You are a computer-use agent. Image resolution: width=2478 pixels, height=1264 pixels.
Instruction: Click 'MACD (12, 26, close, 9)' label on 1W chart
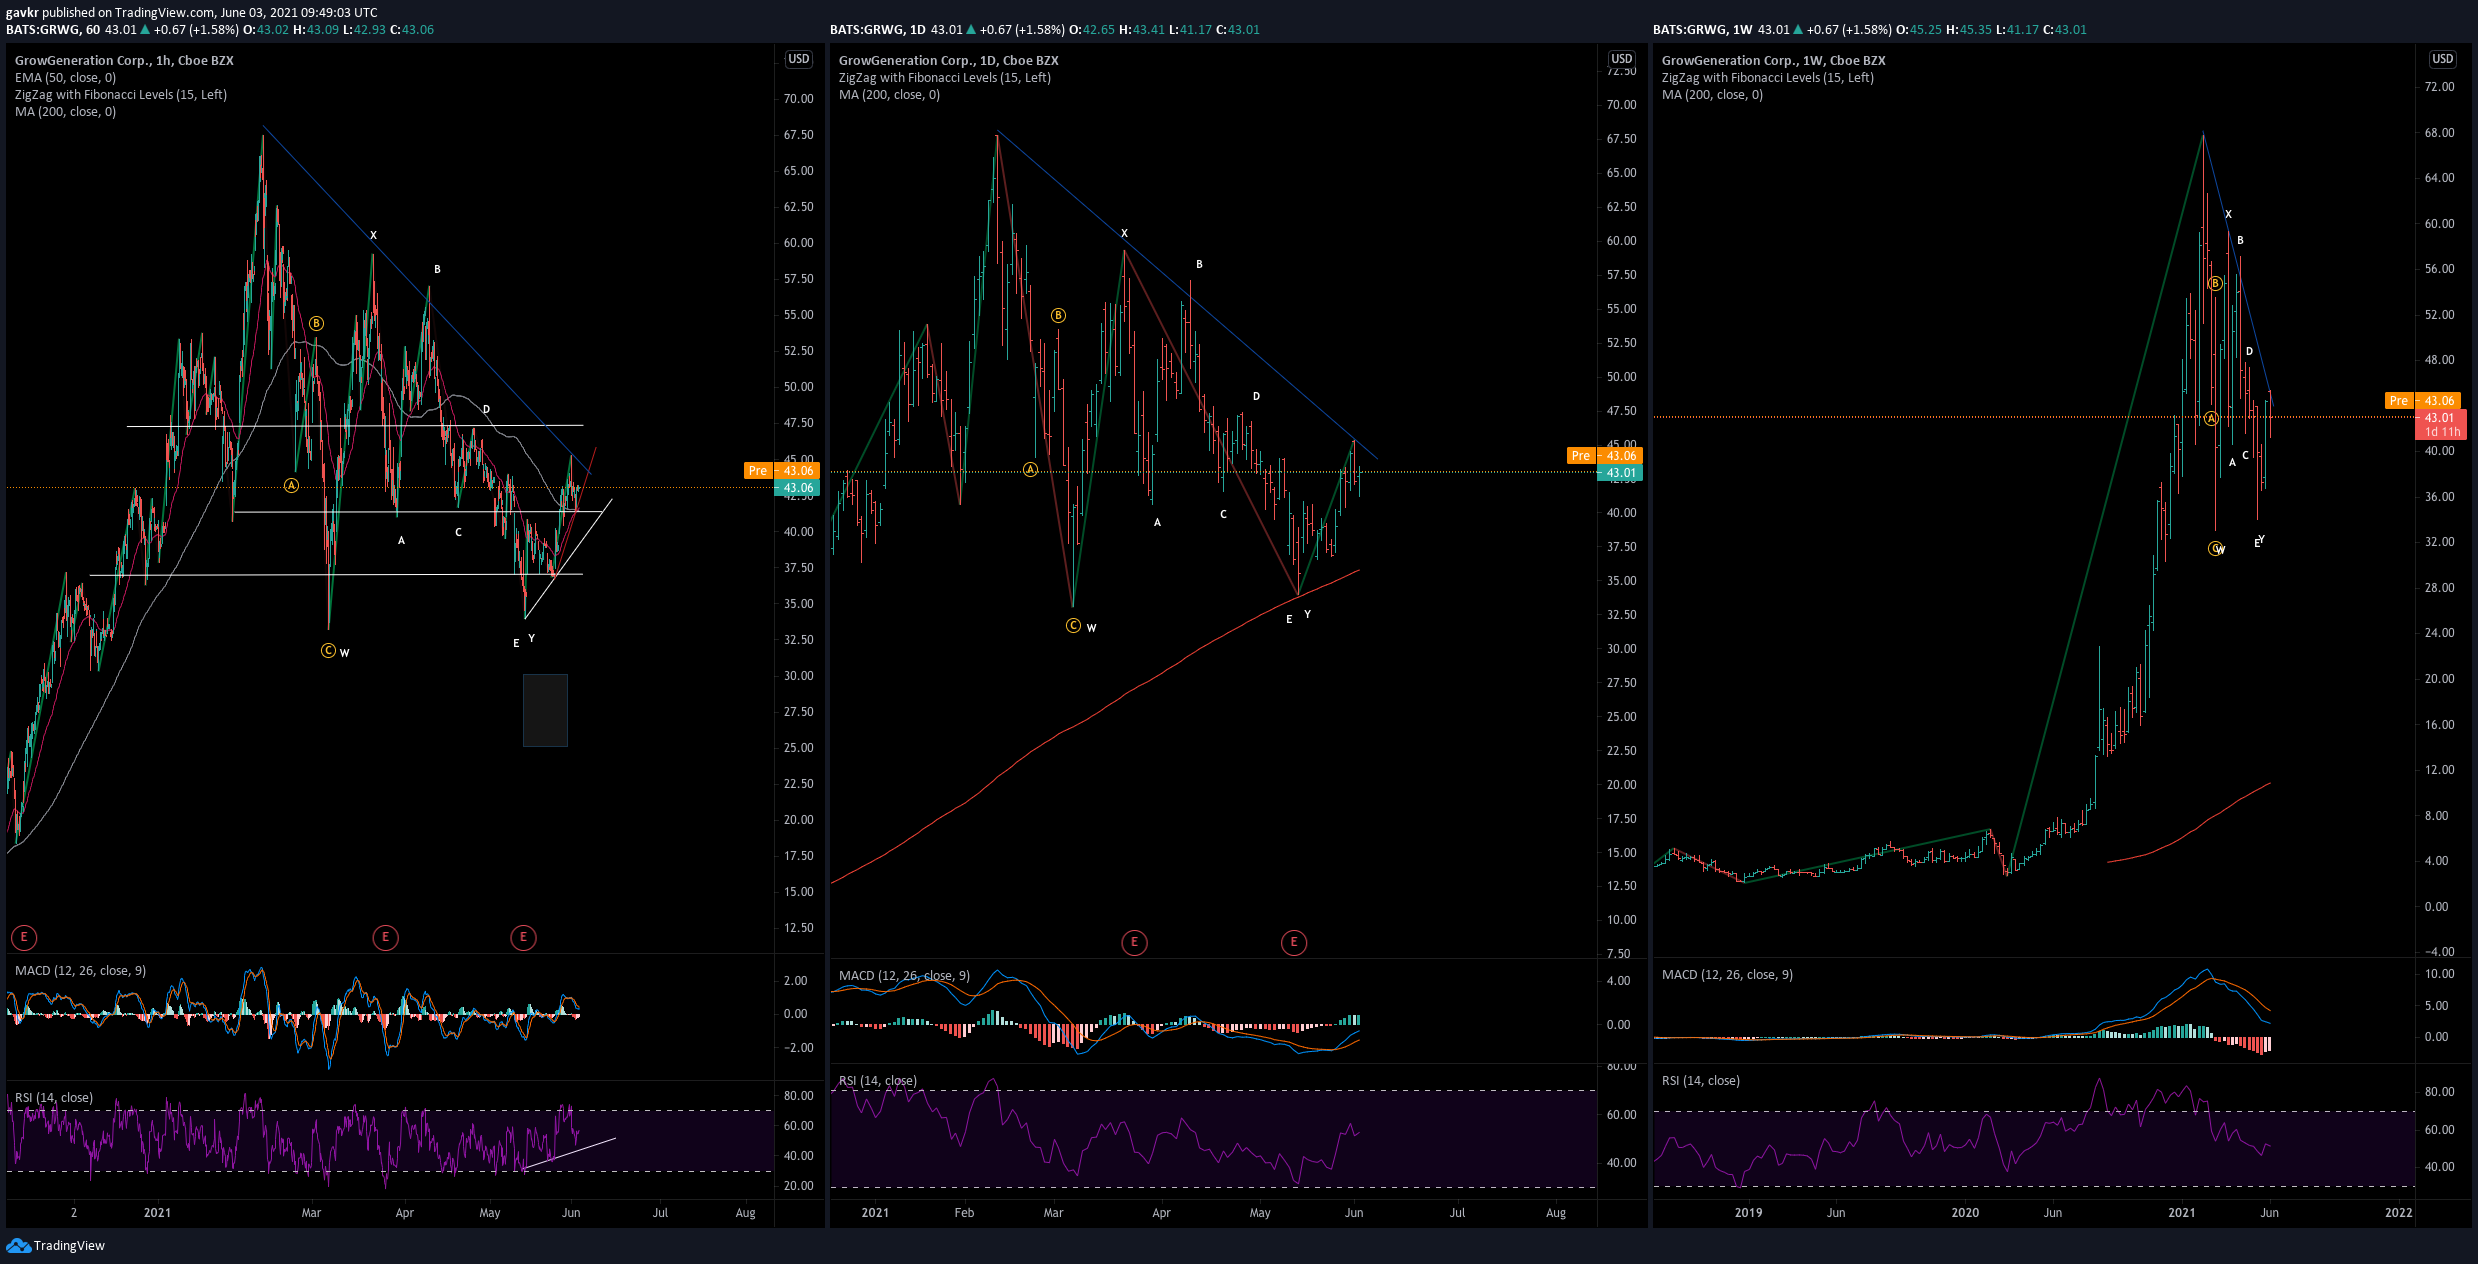tap(1727, 974)
